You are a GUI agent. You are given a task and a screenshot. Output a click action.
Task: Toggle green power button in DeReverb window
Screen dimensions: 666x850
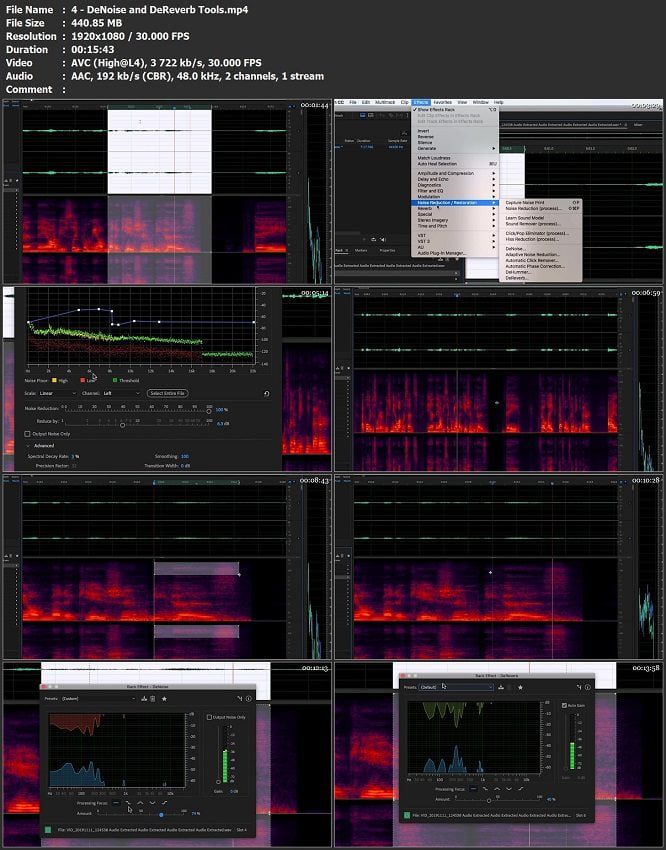[407, 815]
